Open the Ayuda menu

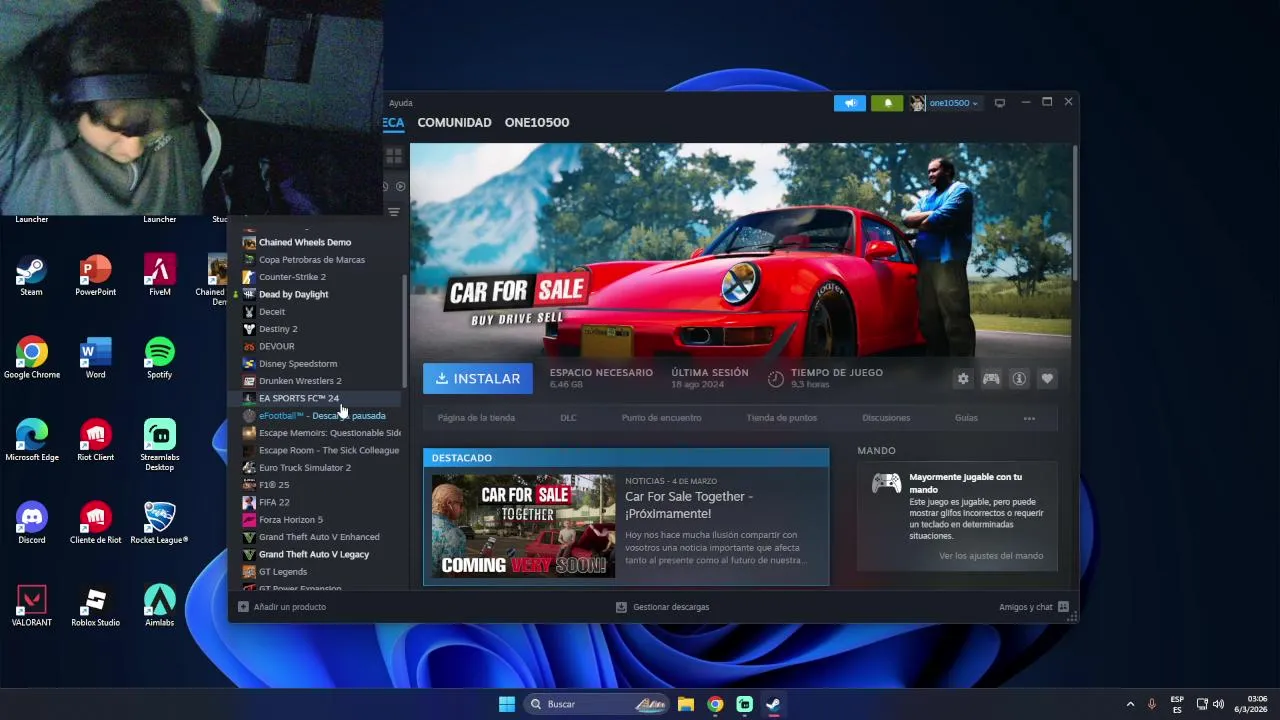point(400,103)
